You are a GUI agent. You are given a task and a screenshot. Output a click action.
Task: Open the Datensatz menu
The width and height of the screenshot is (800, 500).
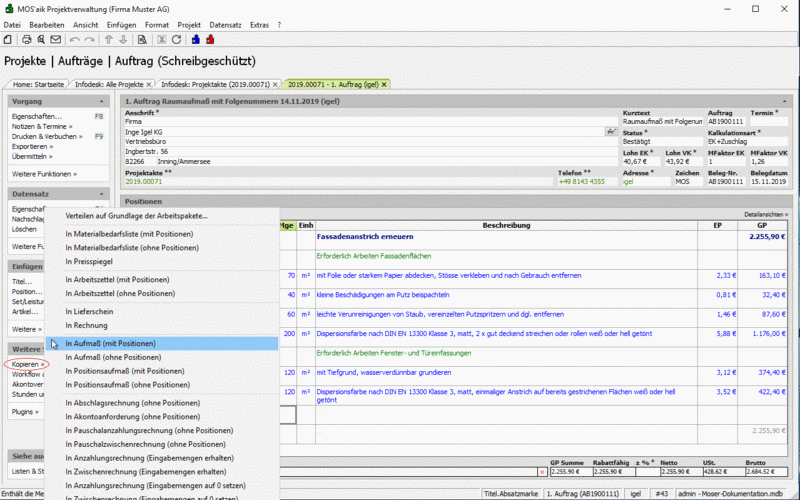(x=226, y=25)
